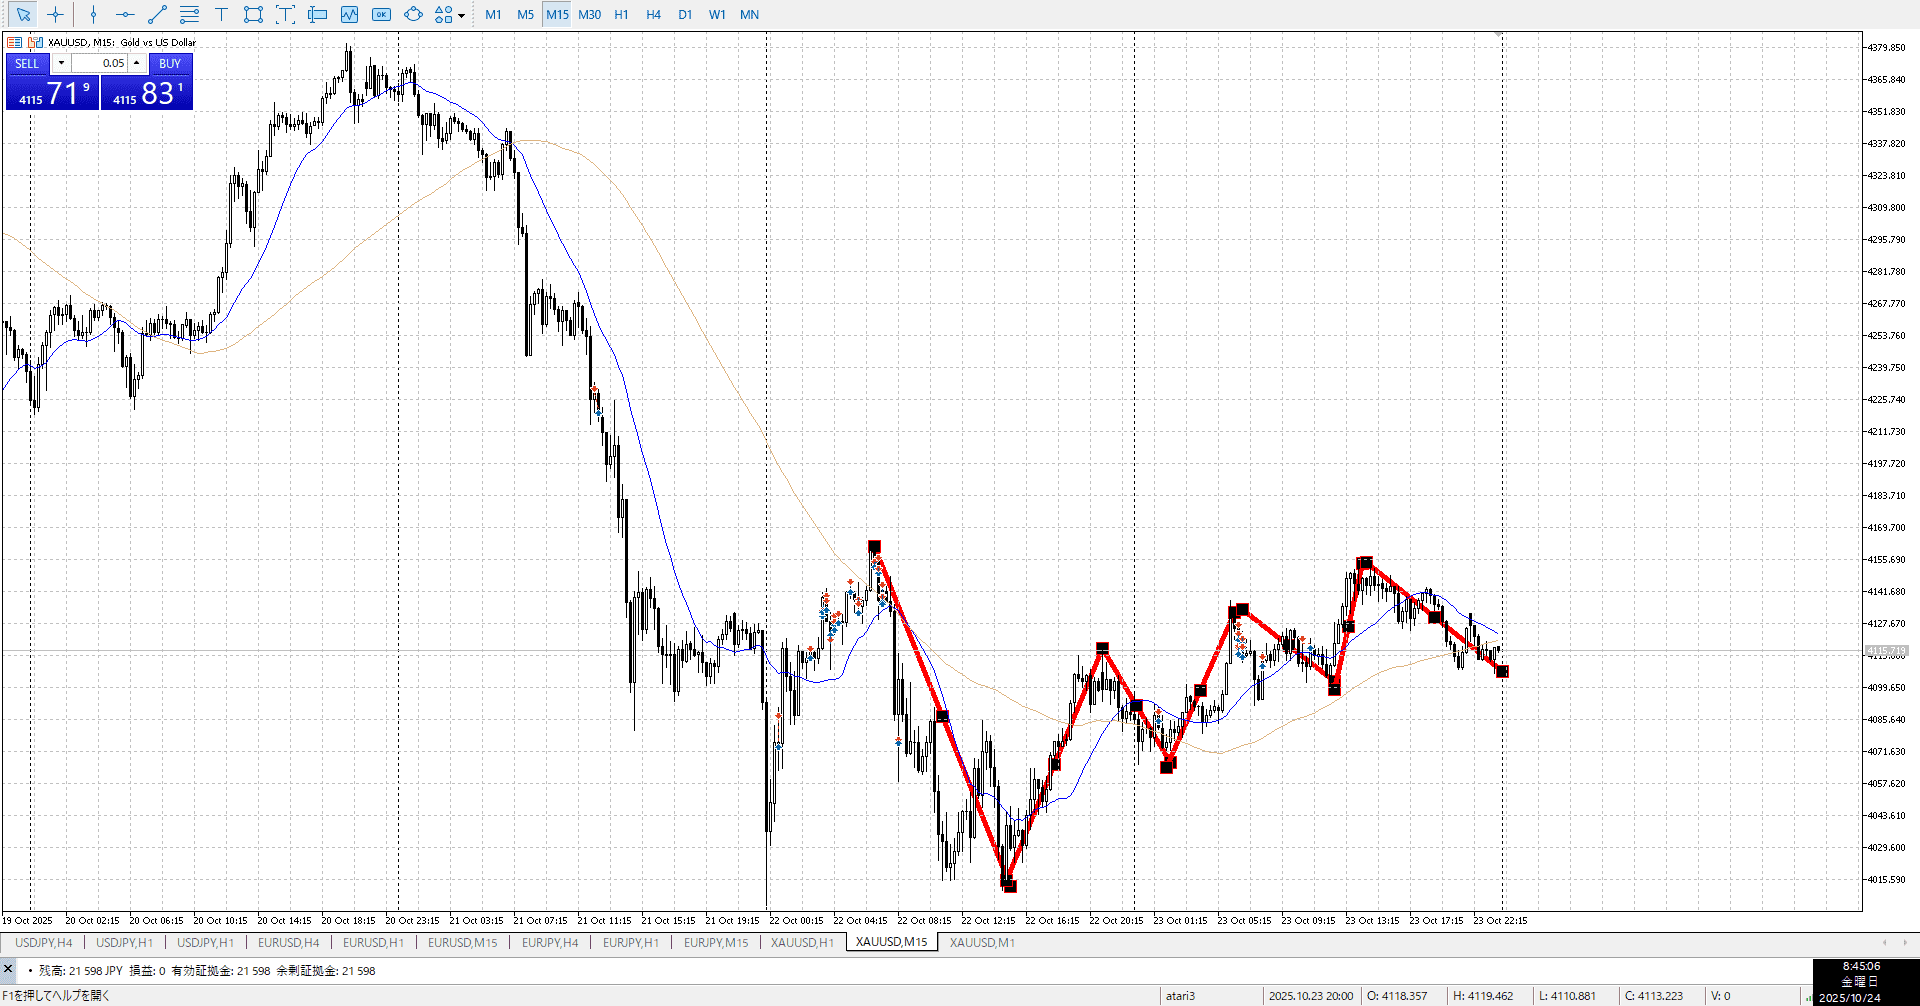The width and height of the screenshot is (1920, 1006).
Task: Switch chart to H1 timeframe
Action: 621,14
